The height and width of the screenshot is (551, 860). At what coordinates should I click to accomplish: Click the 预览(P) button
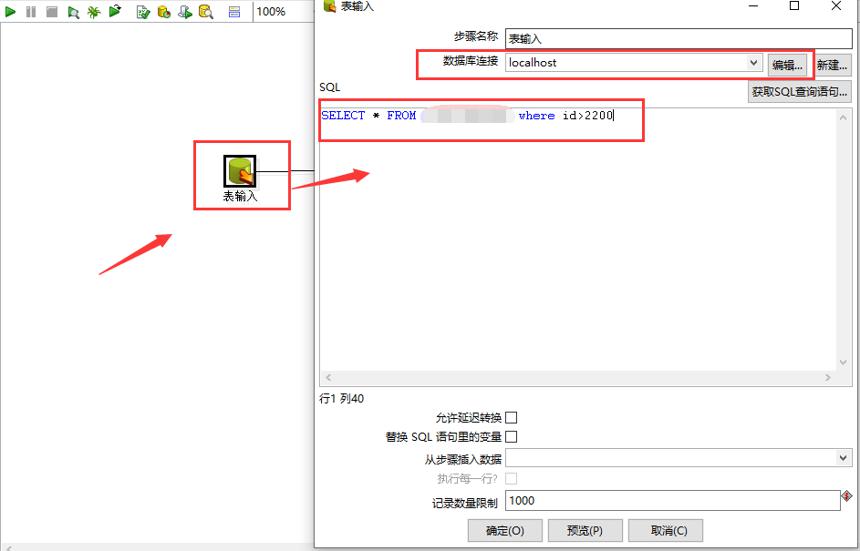click(585, 530)
